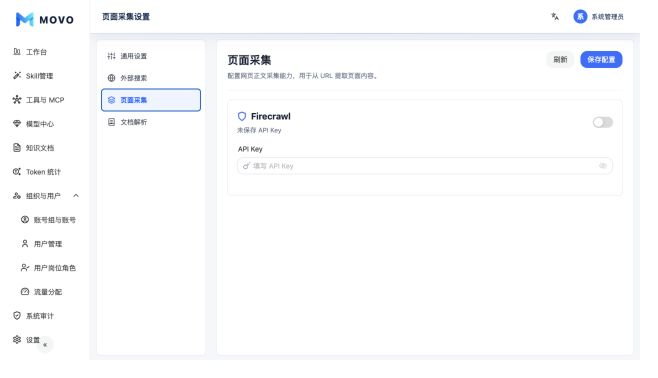Click the 页面采集 layers icon

click(x=111, y=100)
